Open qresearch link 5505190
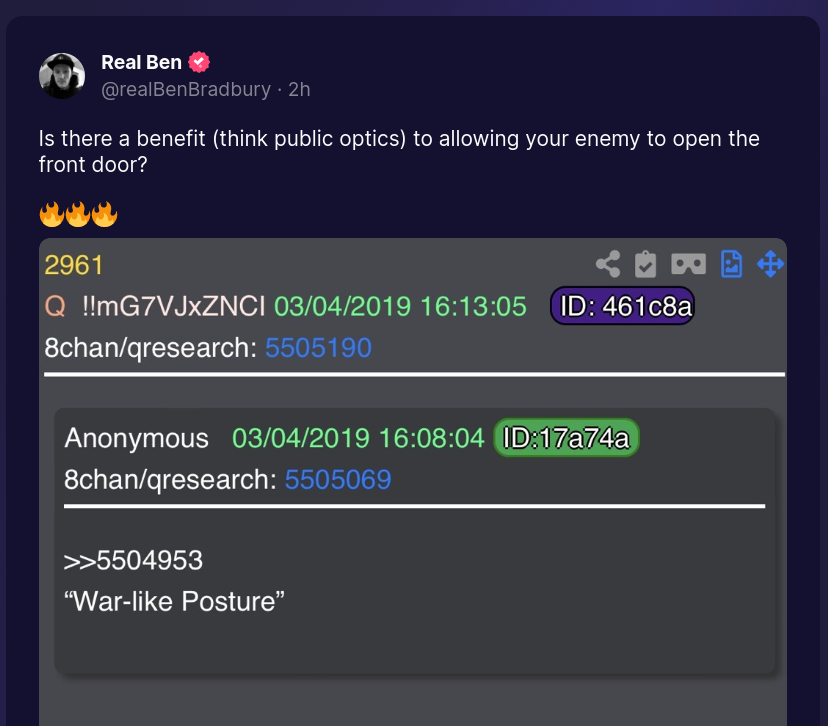The height and width of the screenshot is (726, 828). point(318,348)
